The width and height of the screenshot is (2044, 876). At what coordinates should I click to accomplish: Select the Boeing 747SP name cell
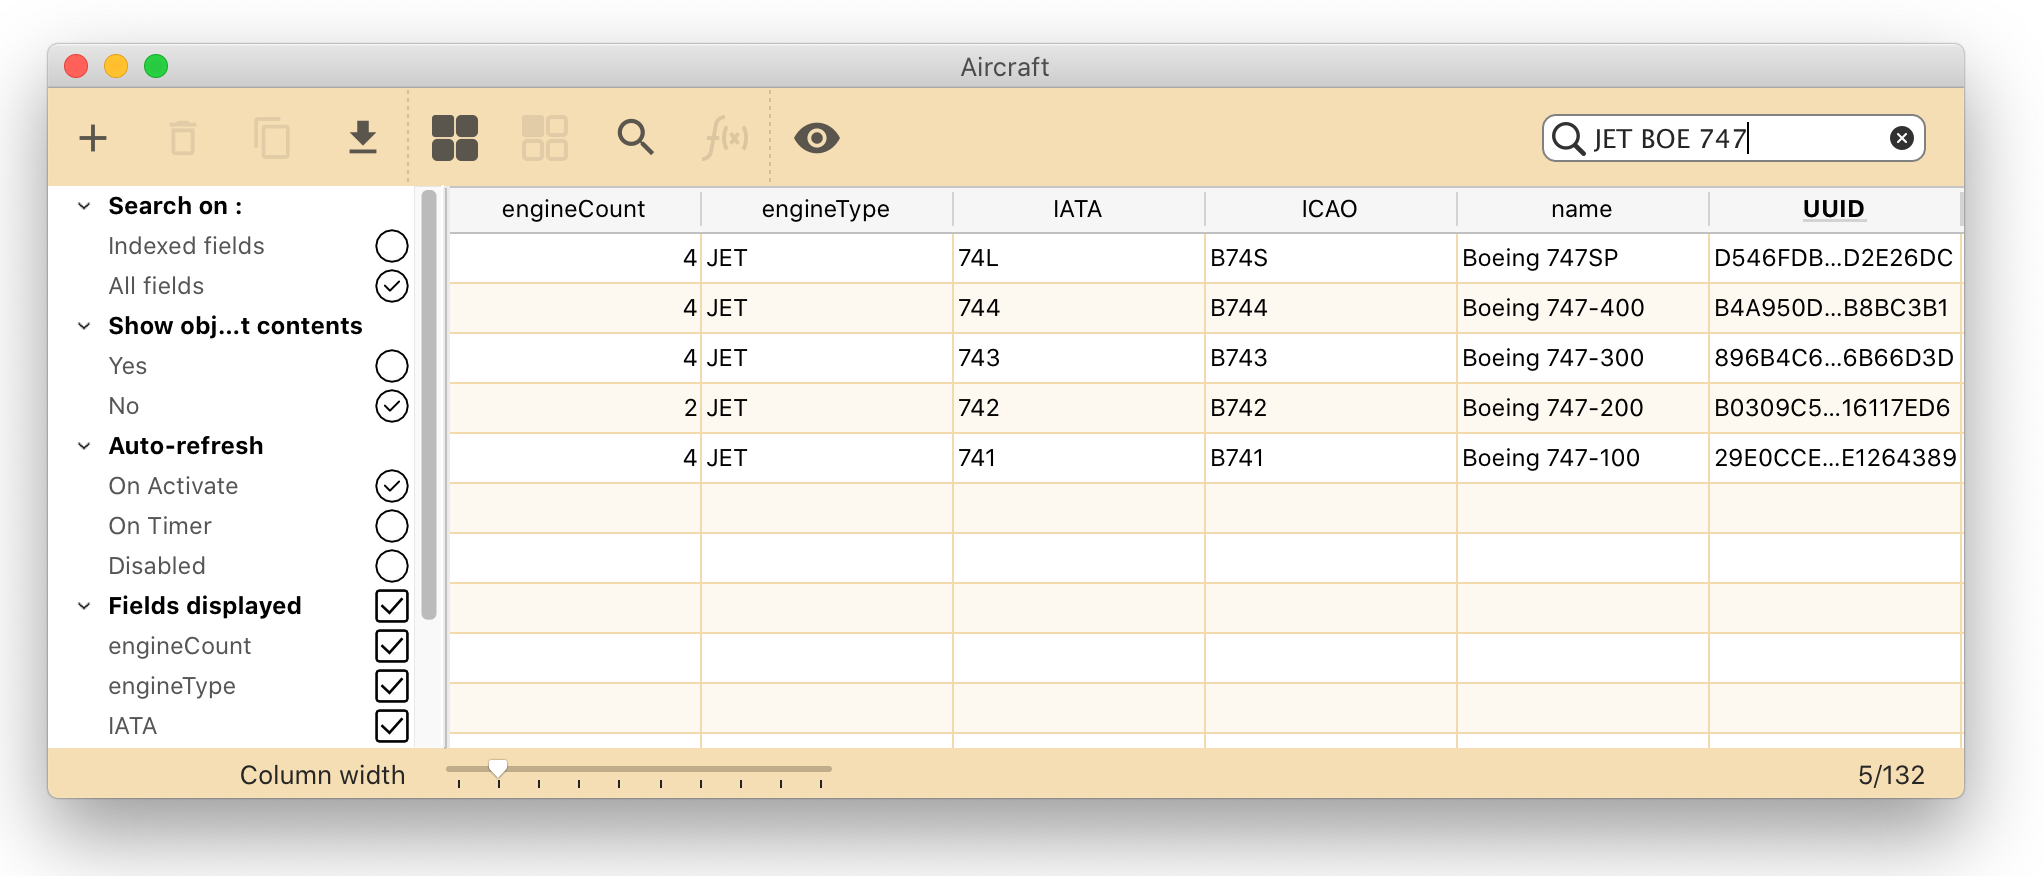click(x=1582, y=258)
